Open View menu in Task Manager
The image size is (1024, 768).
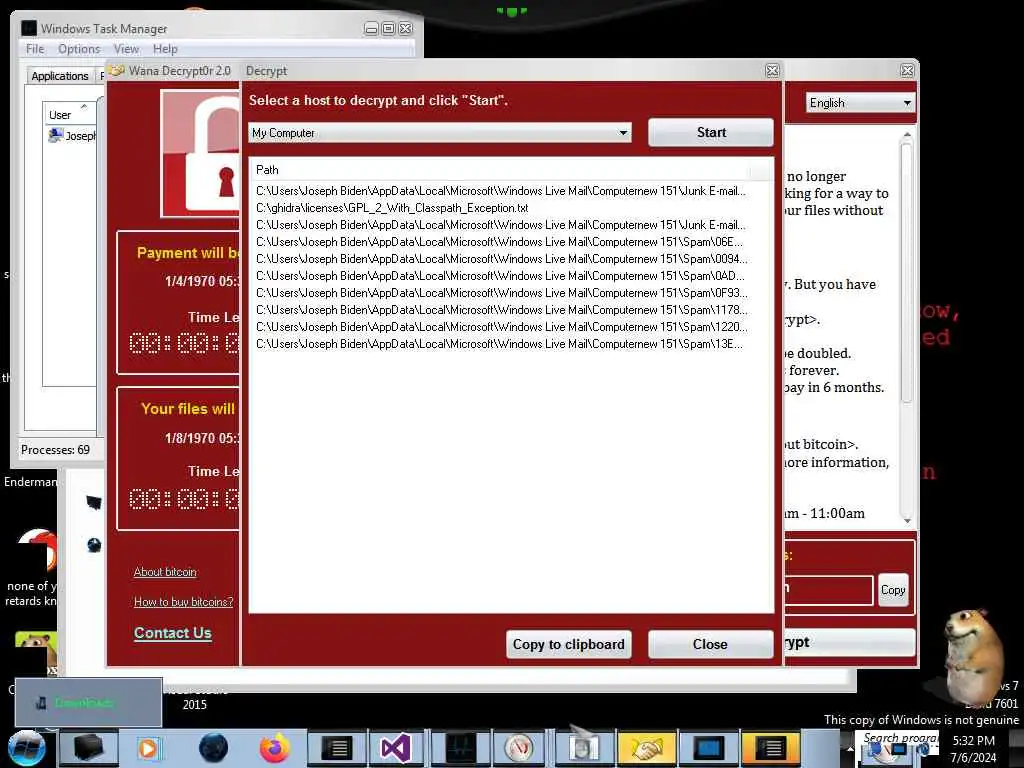126,49
